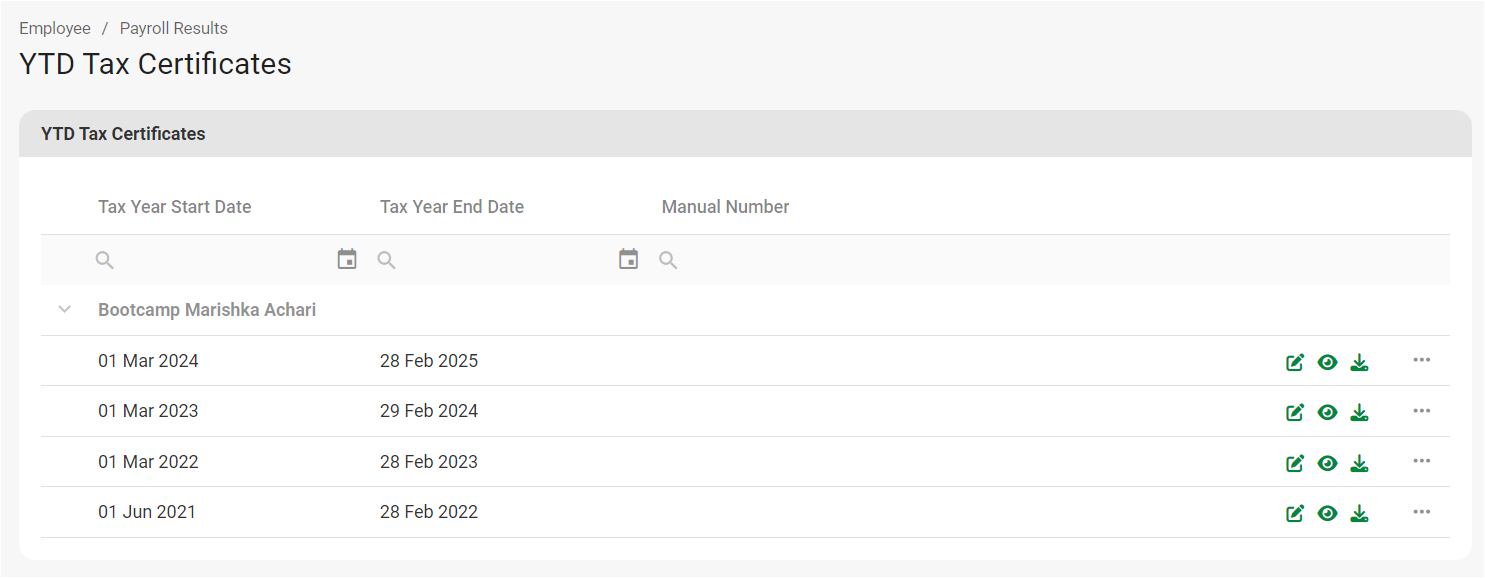Download the 01 Mar 2024 tax certificate

coord(1359,362)
